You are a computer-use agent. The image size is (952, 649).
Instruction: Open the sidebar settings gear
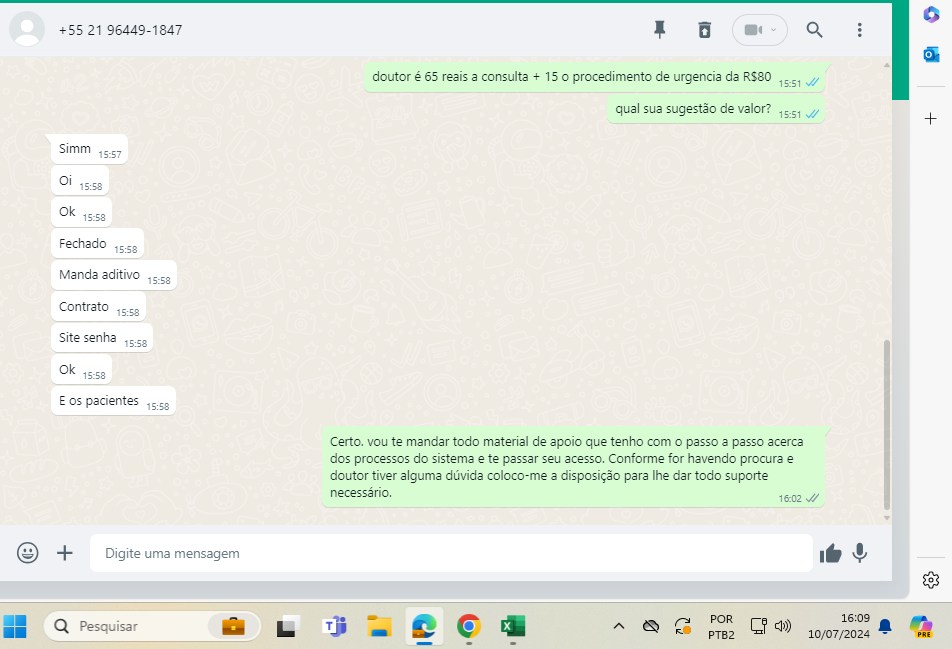tap(931, 580)
